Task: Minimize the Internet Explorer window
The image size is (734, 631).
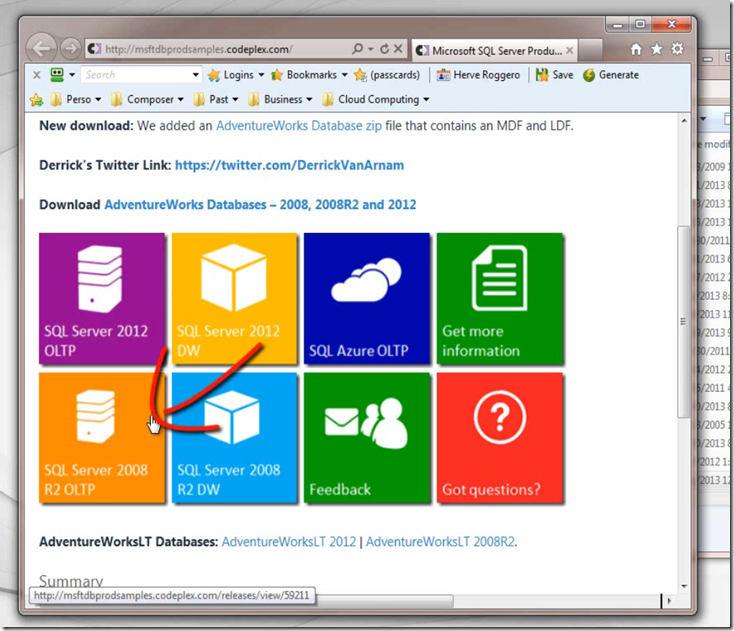Action: [618, 24]
